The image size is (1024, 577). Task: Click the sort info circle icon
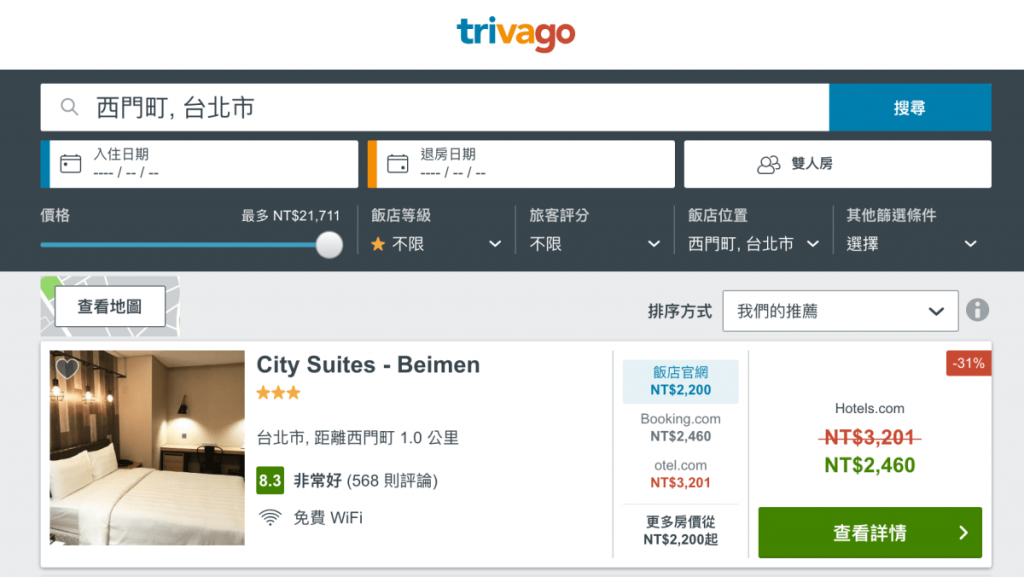978,310
